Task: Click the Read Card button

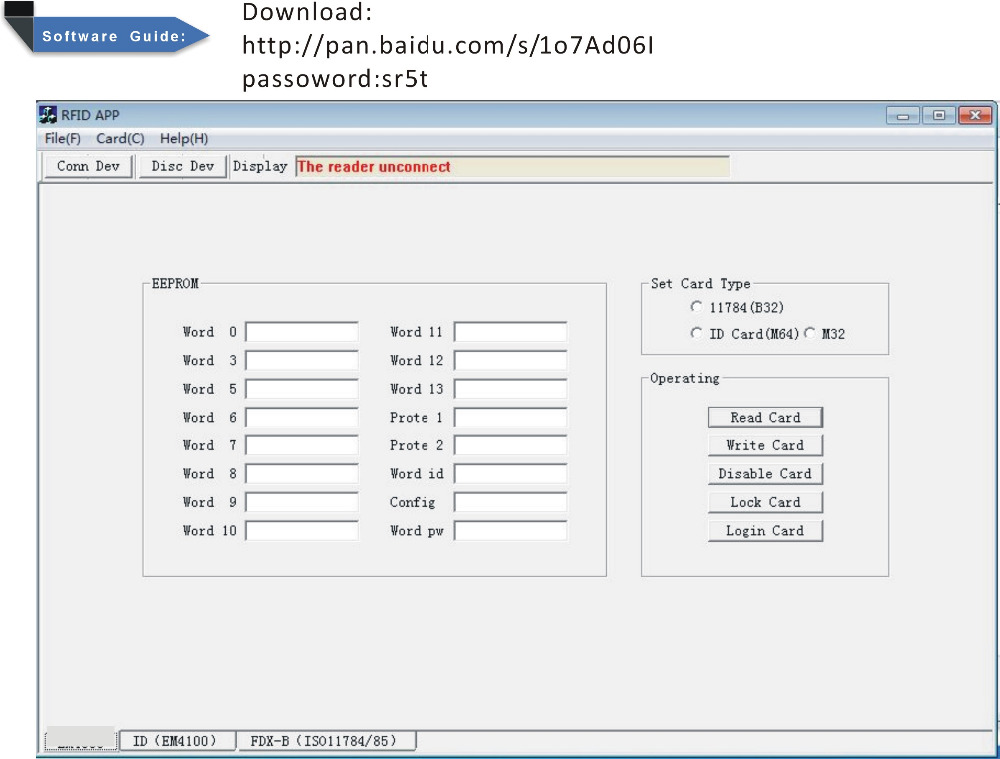Action: click(x=765, y=418)
